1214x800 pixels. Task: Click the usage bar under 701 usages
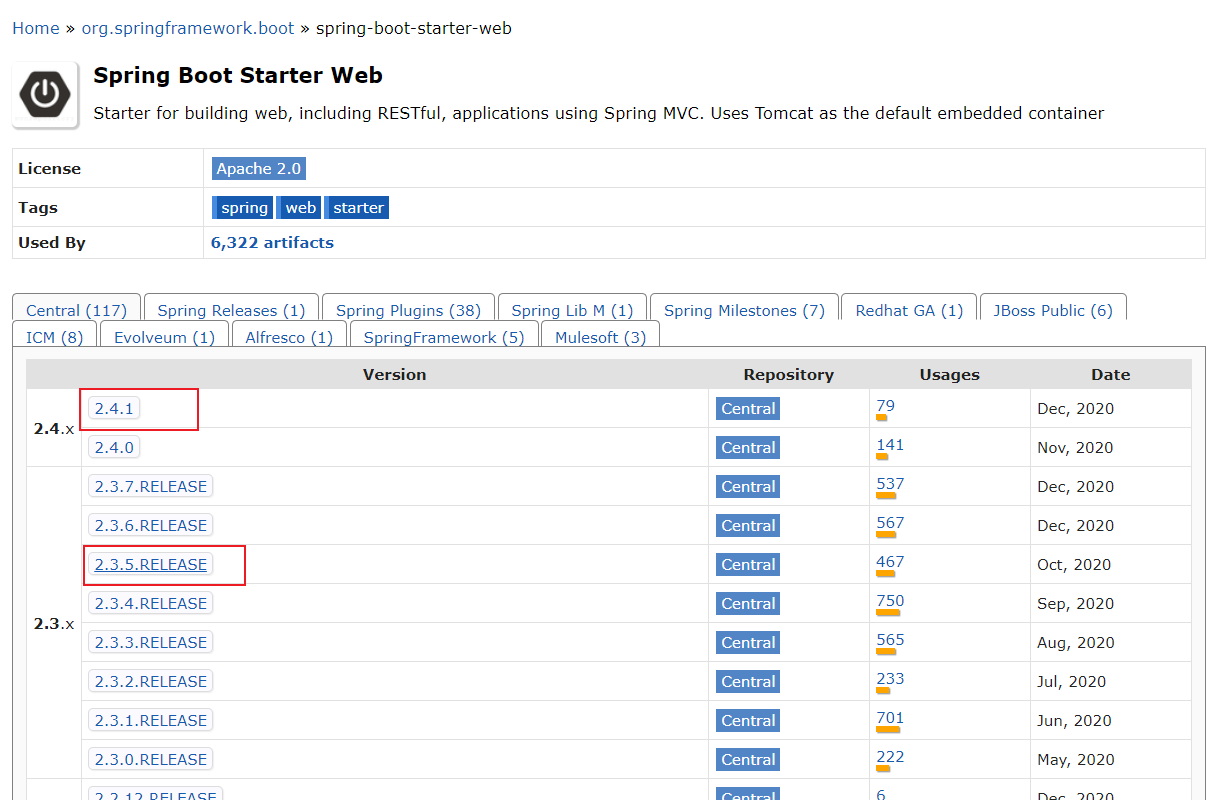click(x=888, y=730)
